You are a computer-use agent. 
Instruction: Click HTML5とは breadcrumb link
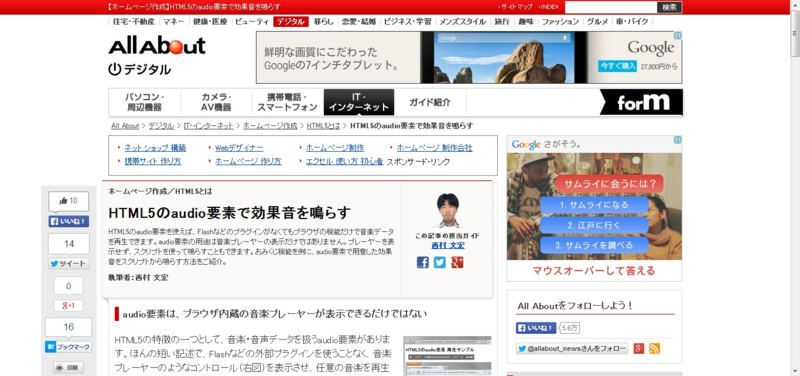(323, 126)
